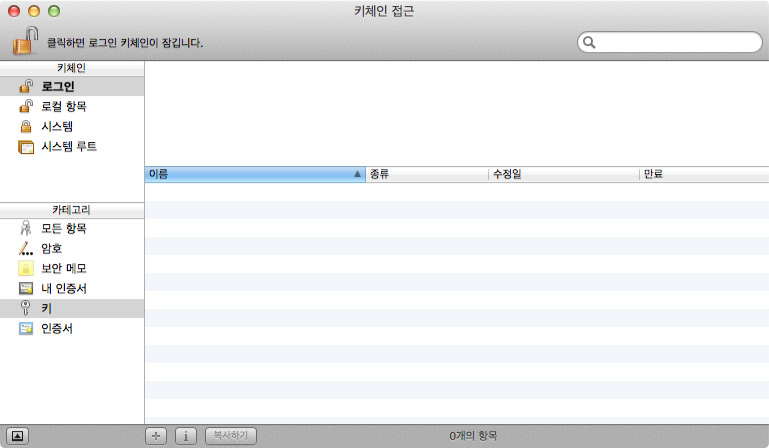Show 모든 항목 category
This screenshot has height=448, width=769.
pos(72,228)
